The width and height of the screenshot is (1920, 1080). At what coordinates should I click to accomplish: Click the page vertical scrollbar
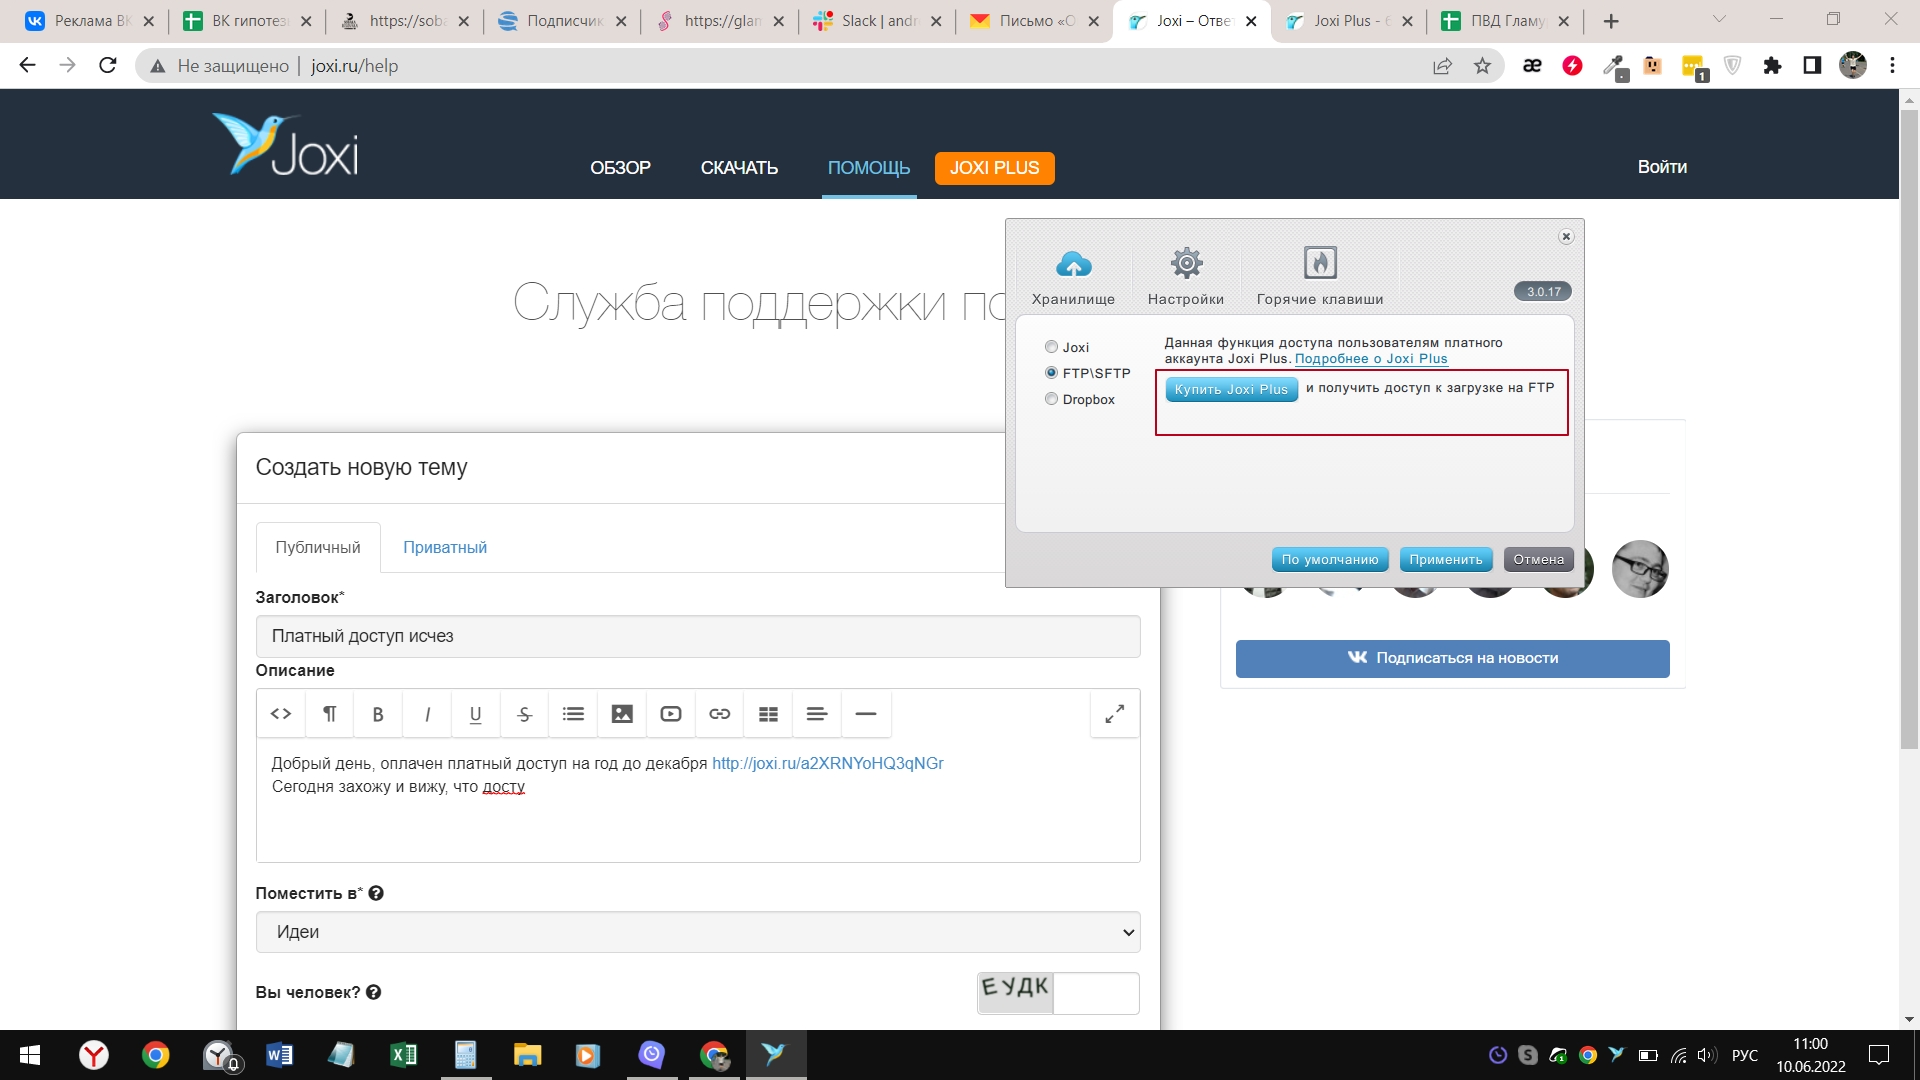pyautogui.click(x=1909, y=430)
